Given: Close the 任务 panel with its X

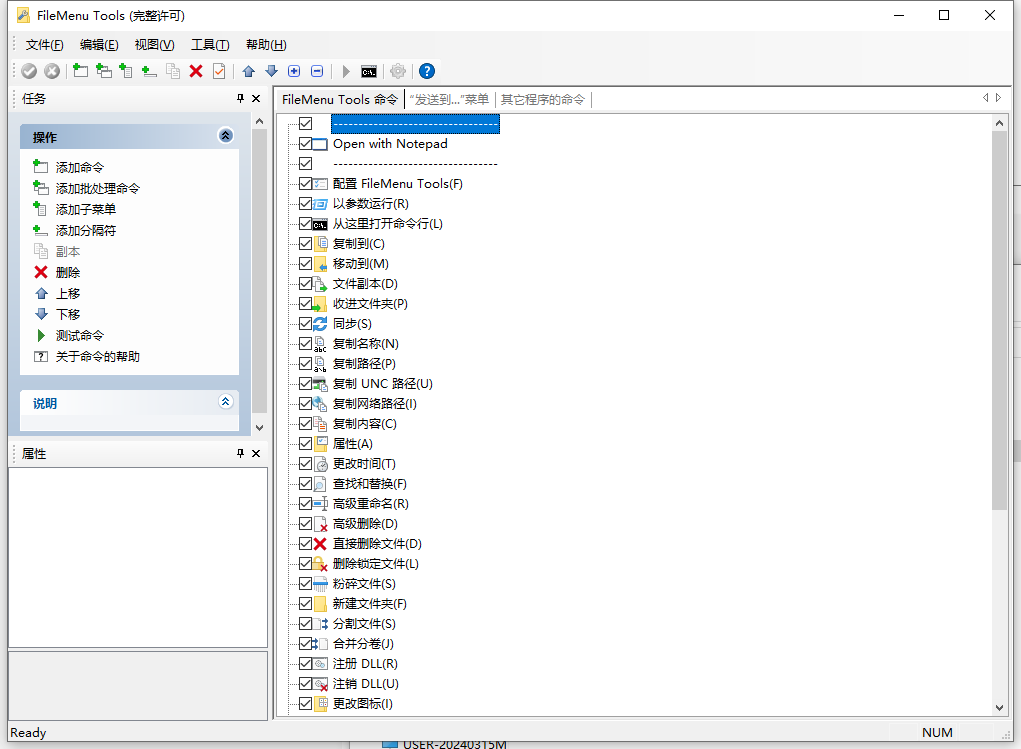Looking at the screenshot, I should (x=256, y=98).
